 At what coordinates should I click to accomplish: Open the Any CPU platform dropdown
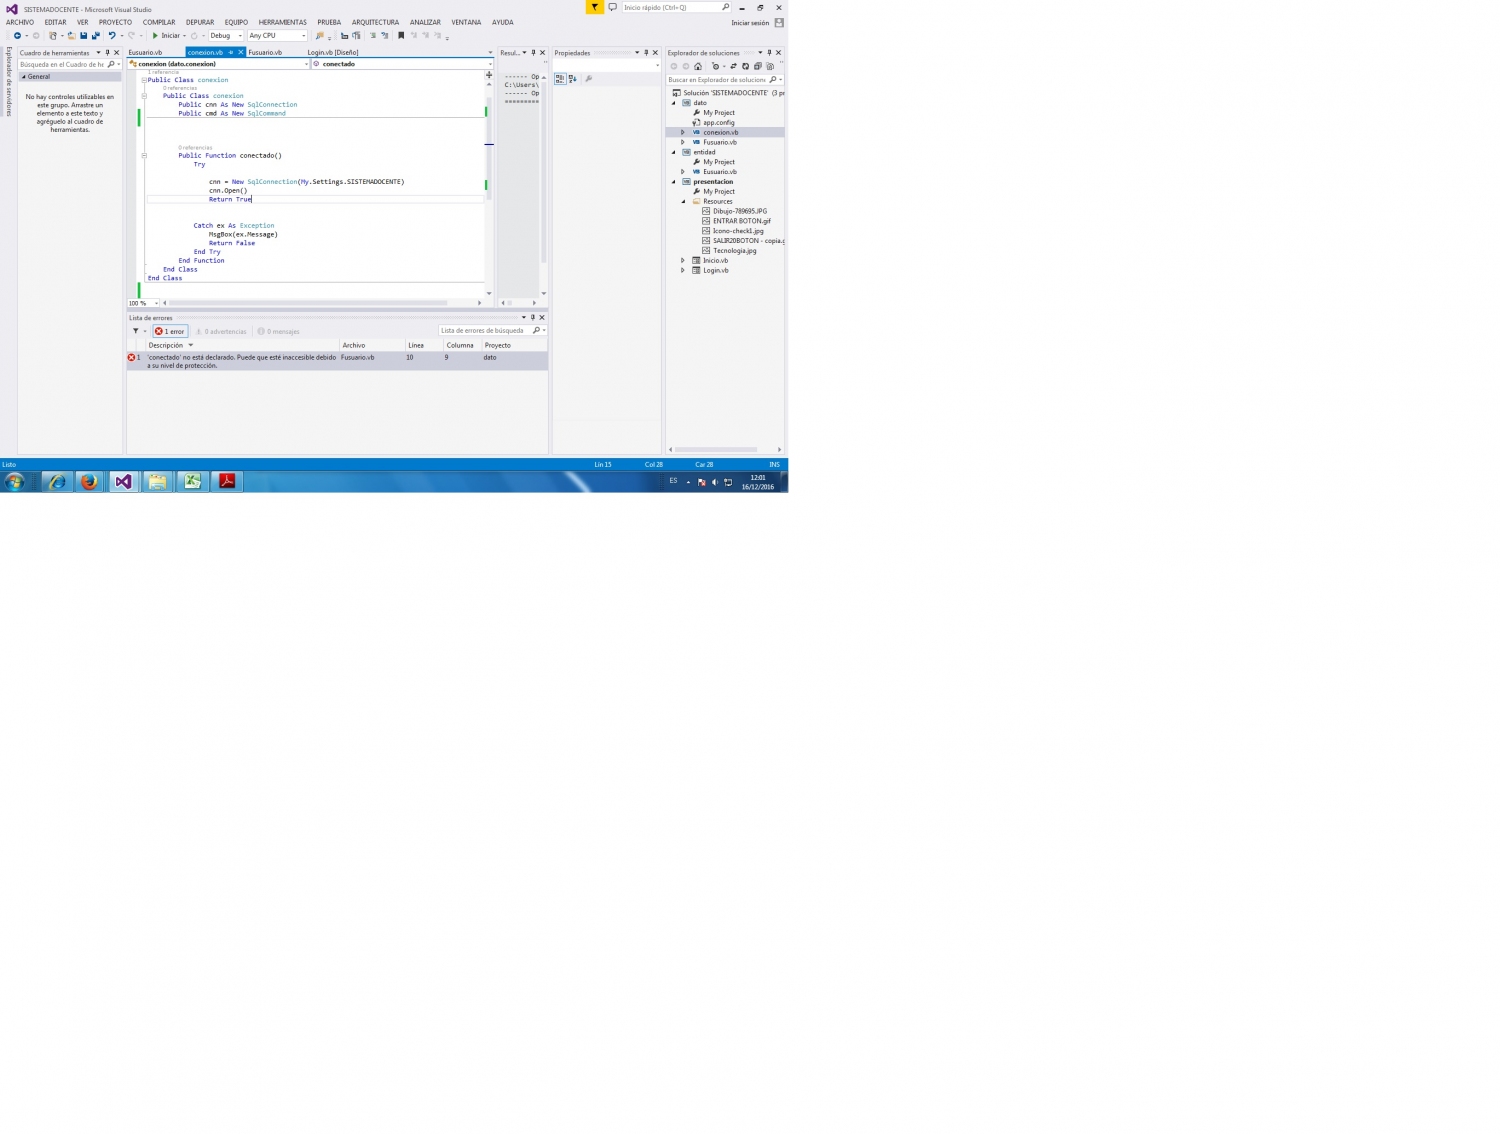click(277, 36)
